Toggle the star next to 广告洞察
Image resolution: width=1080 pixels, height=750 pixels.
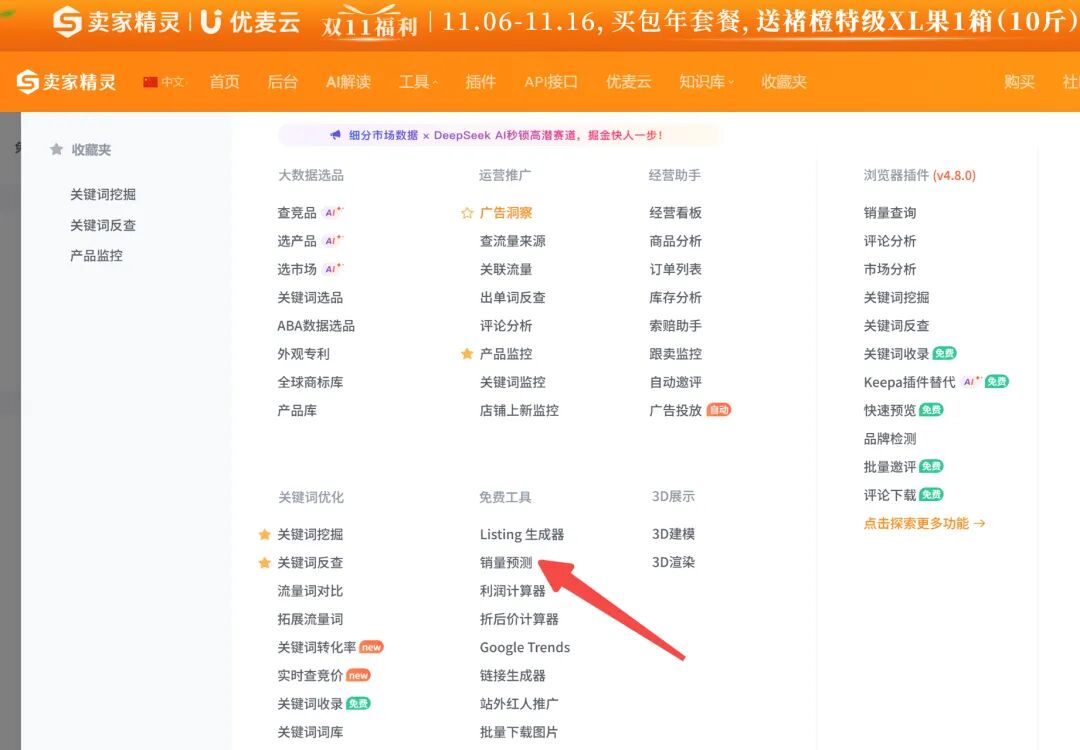point(467,213)
